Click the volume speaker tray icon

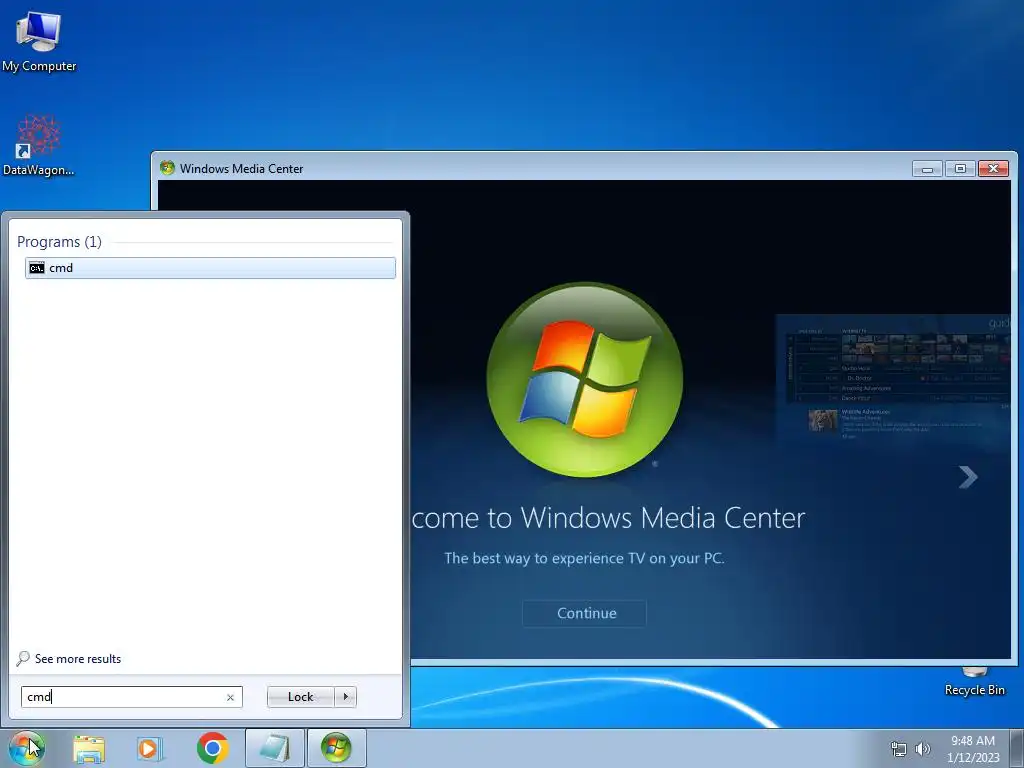coord(923,749)
